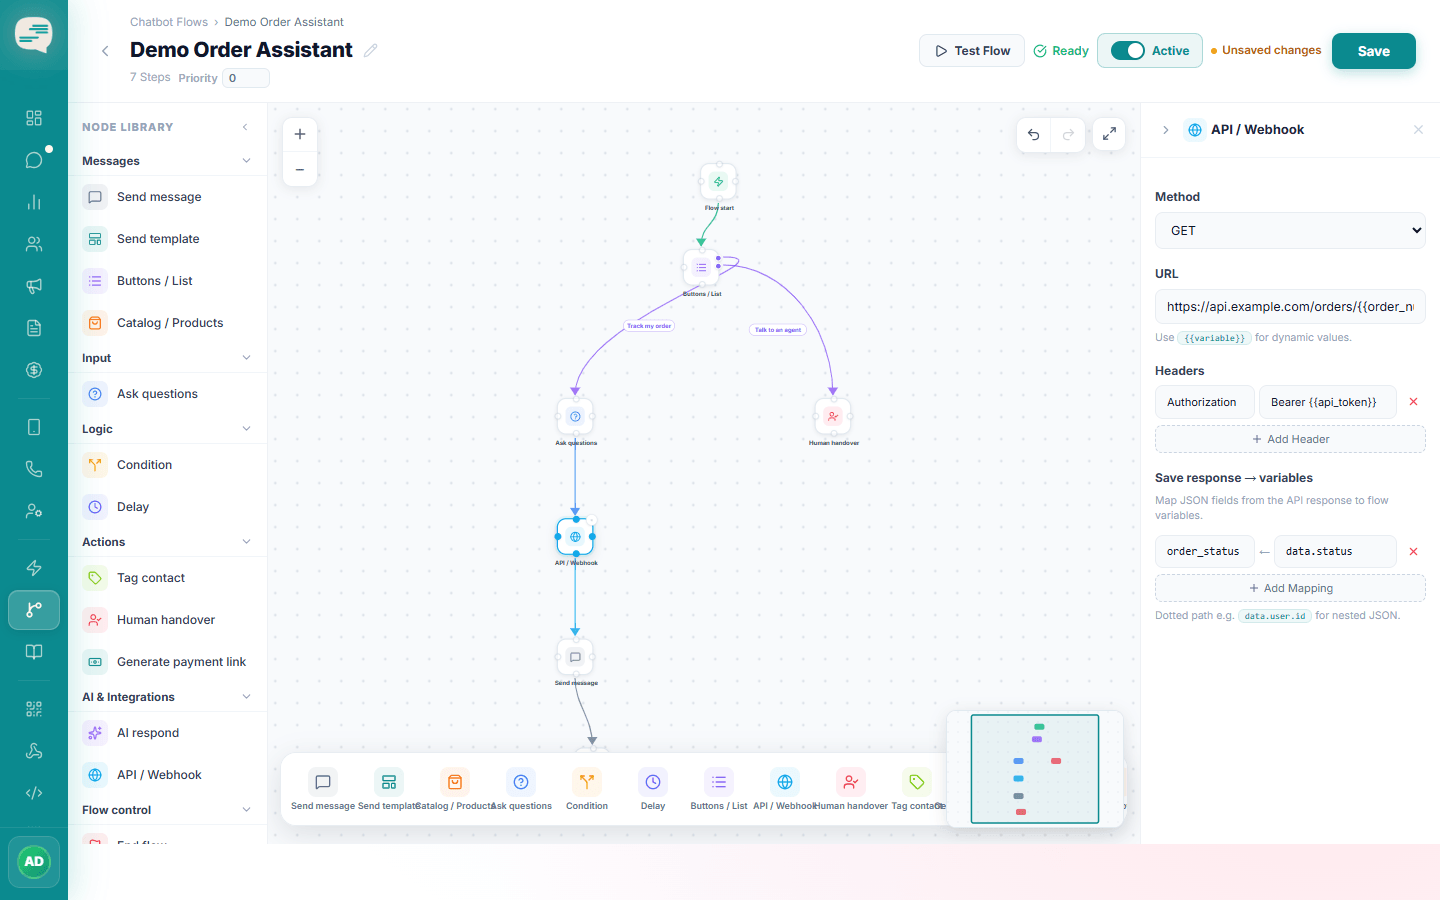The height and width of the screenshot is (900, 1440).
Task: Click the Test Flow button
Action: click(972, 51)
